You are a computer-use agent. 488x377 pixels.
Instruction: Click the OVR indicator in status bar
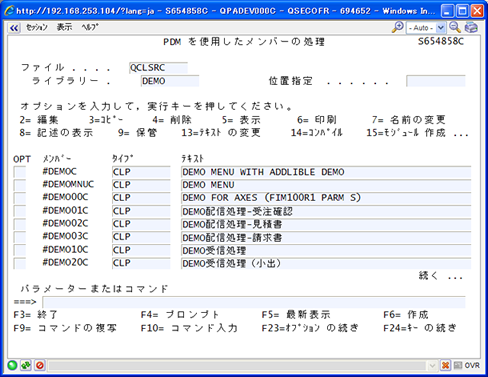[x=472, y=365]
